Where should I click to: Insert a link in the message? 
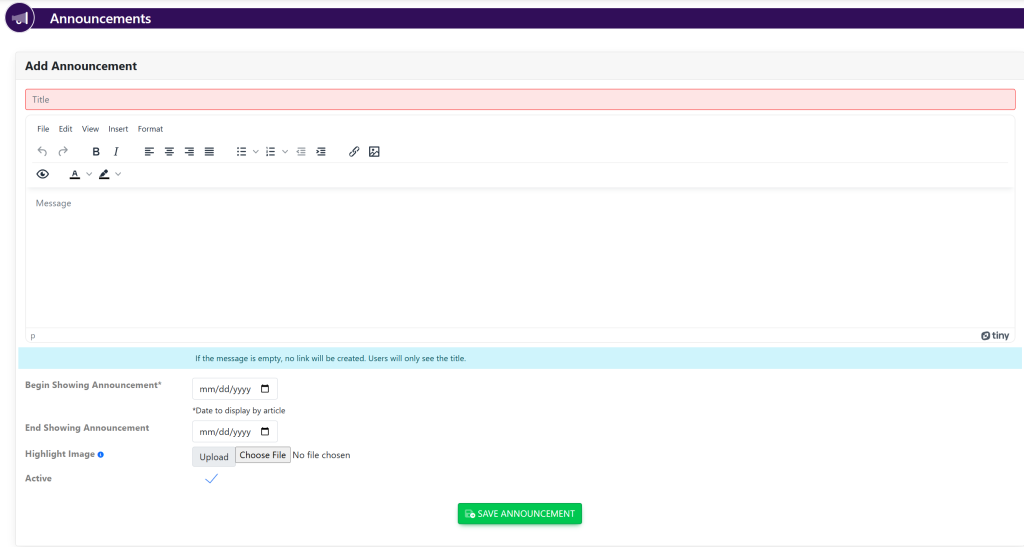354,152
